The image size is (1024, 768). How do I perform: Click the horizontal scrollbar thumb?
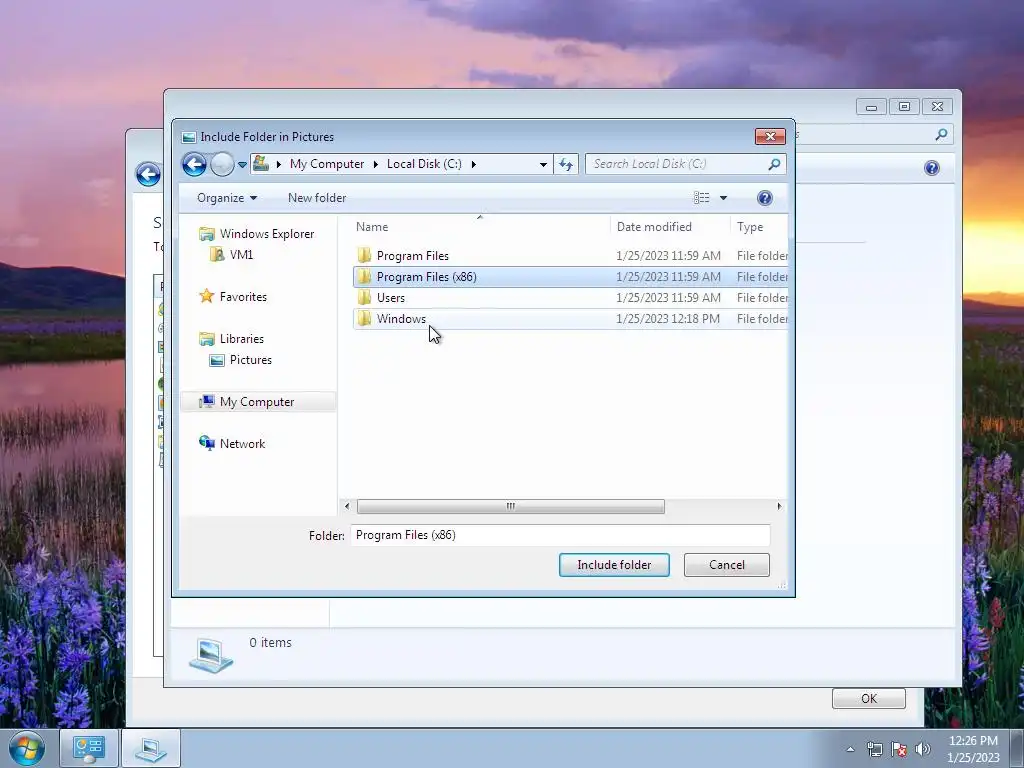[511, 506]
